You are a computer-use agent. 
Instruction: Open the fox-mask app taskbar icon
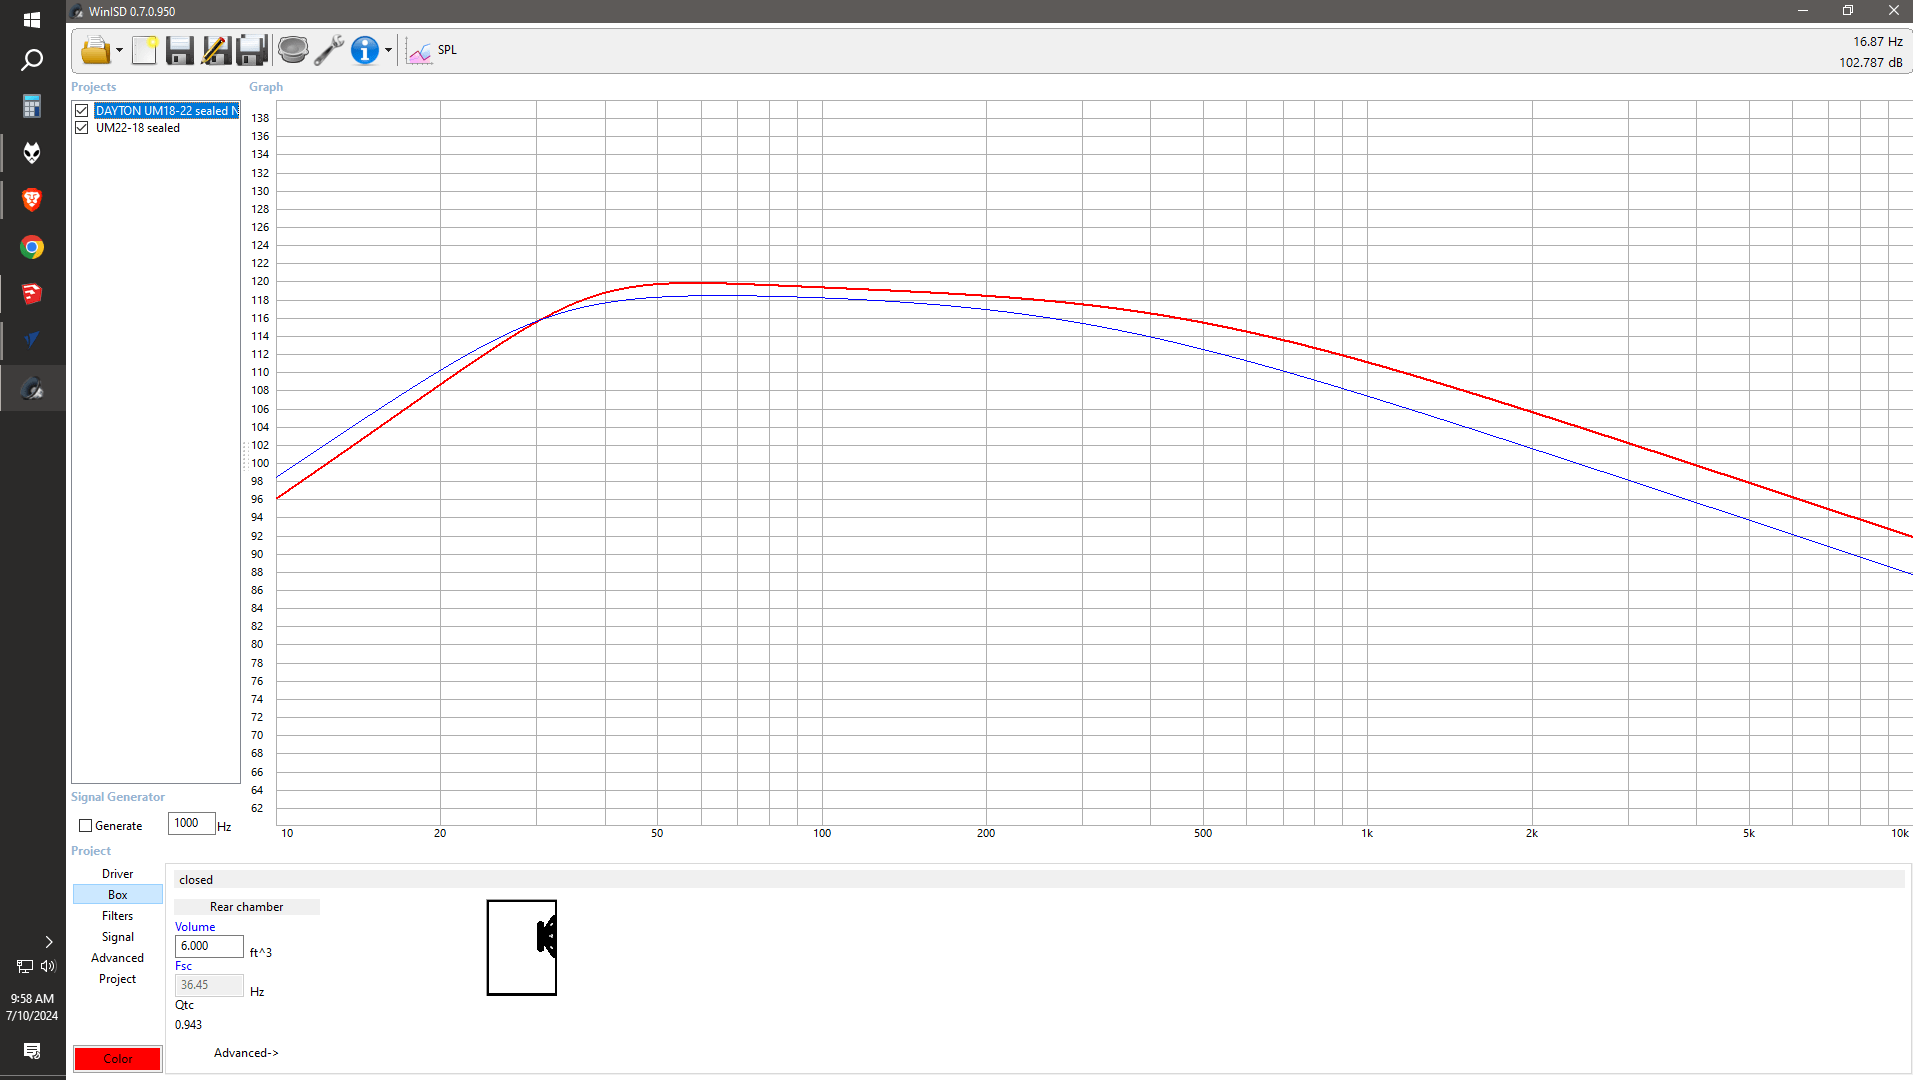pos(32,153)
